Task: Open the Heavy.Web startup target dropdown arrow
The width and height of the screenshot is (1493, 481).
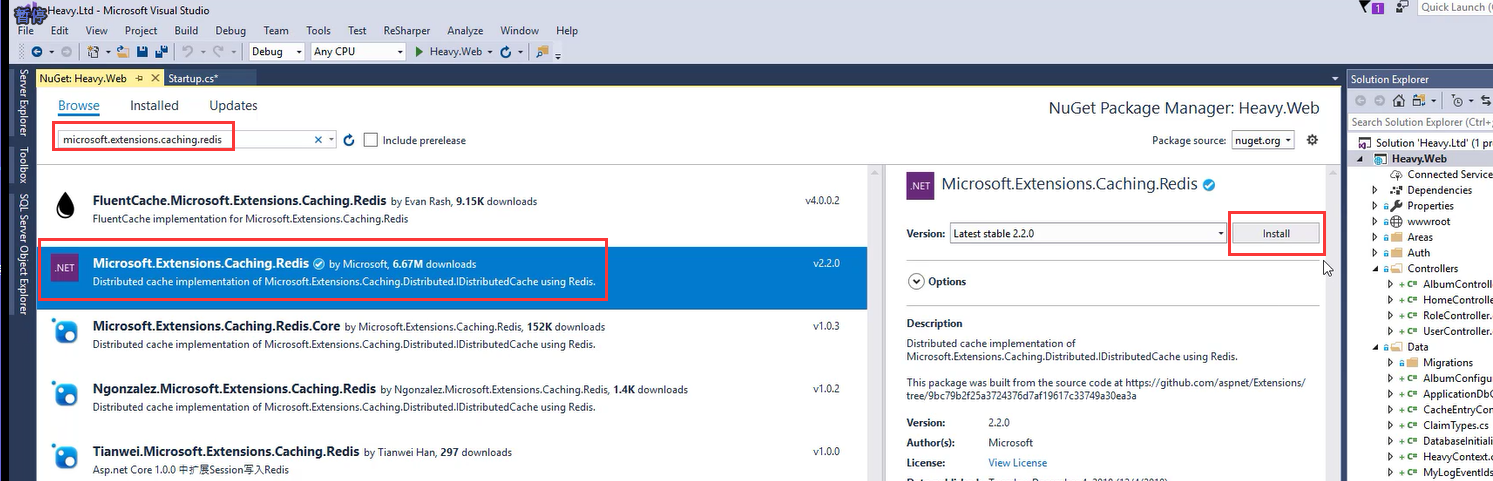Action: [490, 52]
